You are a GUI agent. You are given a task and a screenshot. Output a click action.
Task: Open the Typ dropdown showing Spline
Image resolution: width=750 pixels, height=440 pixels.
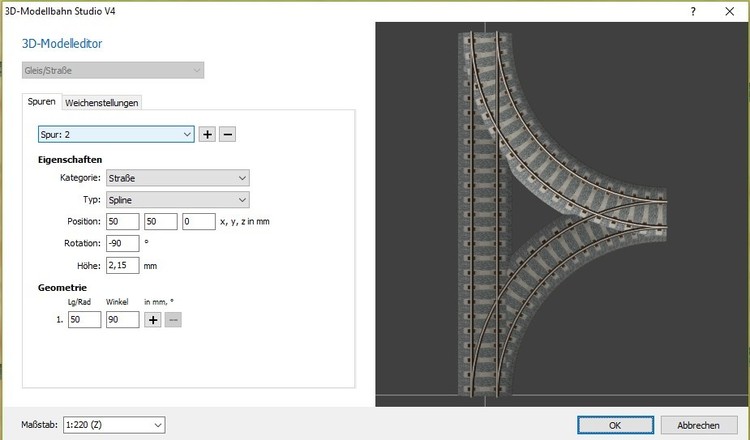(177, 200)
